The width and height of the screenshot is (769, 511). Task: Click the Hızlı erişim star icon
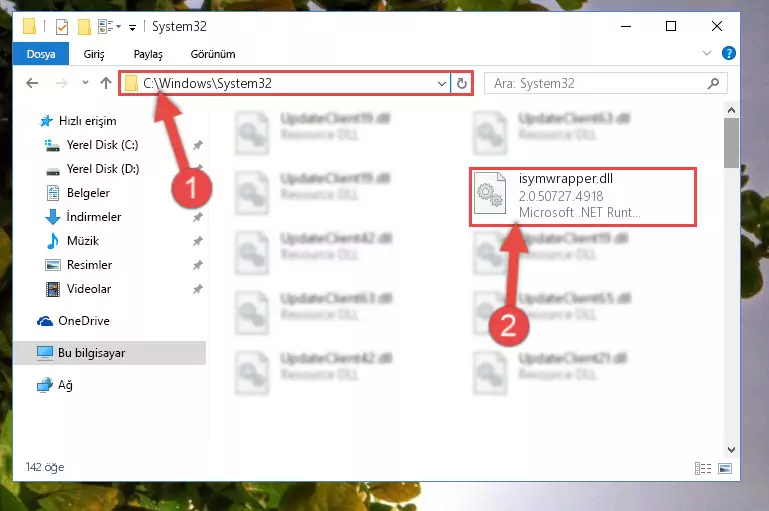click(x=46, y=121)
